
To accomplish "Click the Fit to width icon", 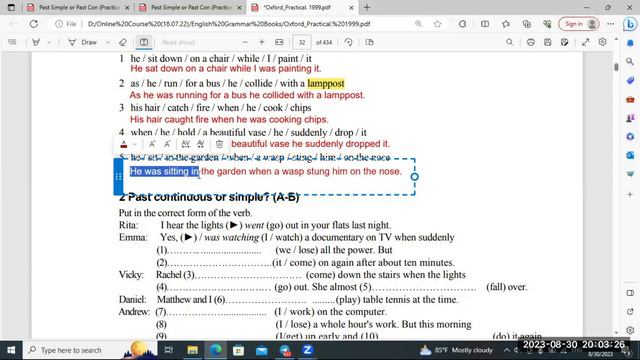I will click(x=279, y=42).
